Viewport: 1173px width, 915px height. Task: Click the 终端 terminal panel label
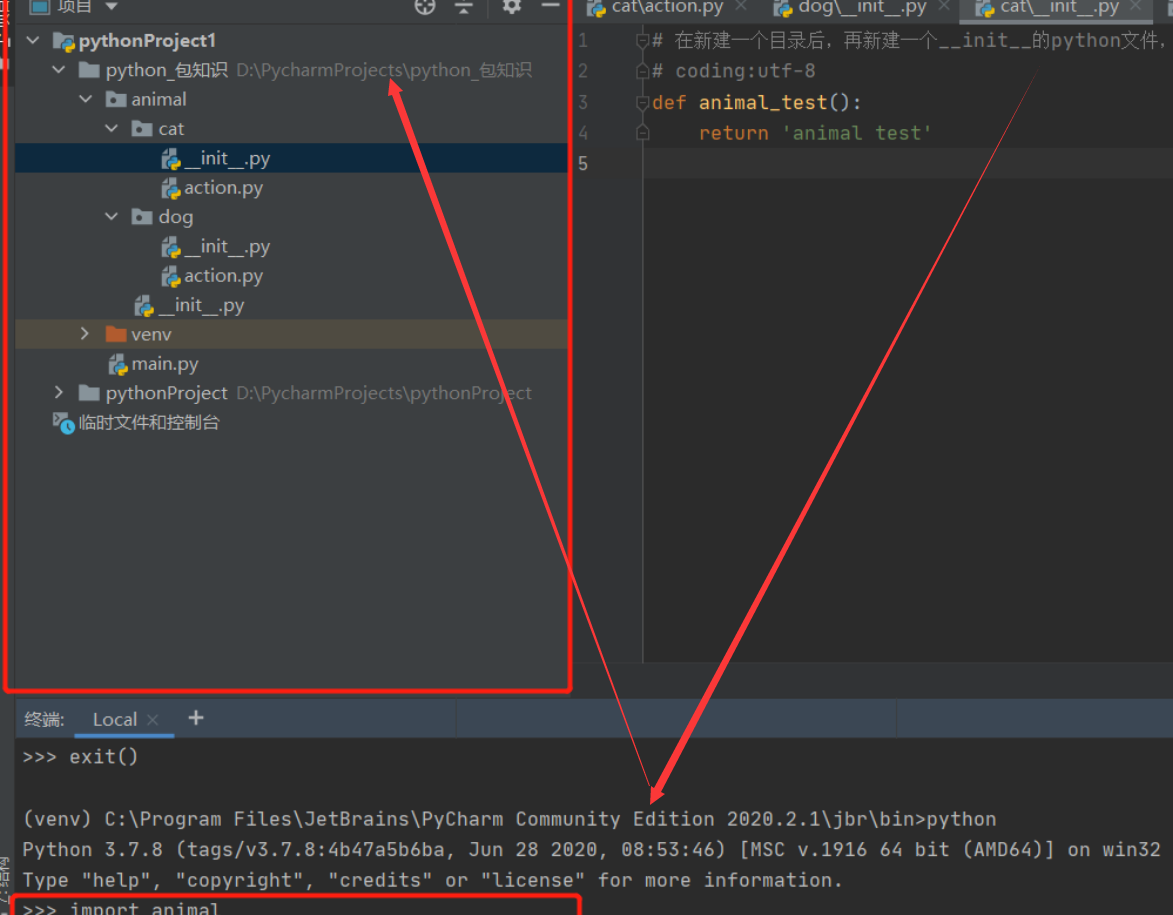pyautogui.click(x=44, y=720)
